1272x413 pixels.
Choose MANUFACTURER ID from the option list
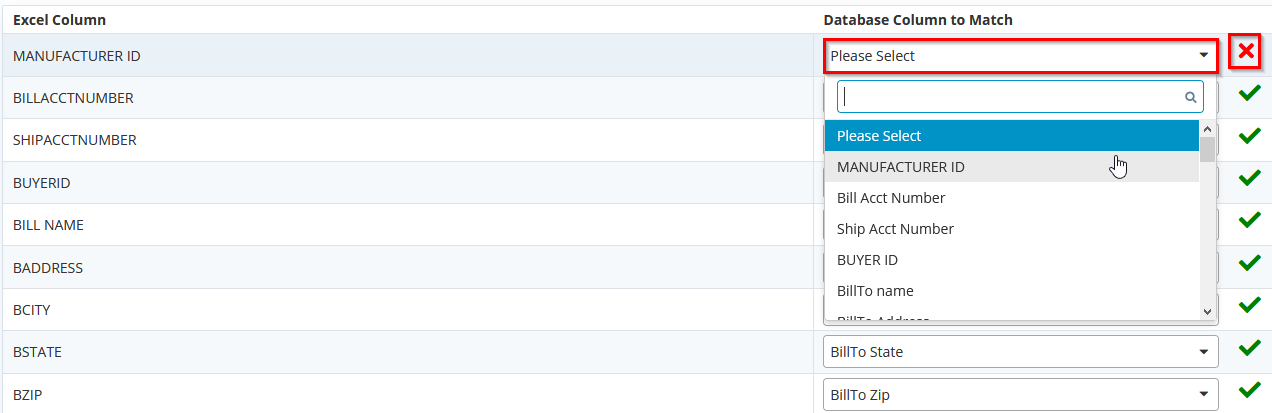pyautogui.click(x=1012, y=167)
